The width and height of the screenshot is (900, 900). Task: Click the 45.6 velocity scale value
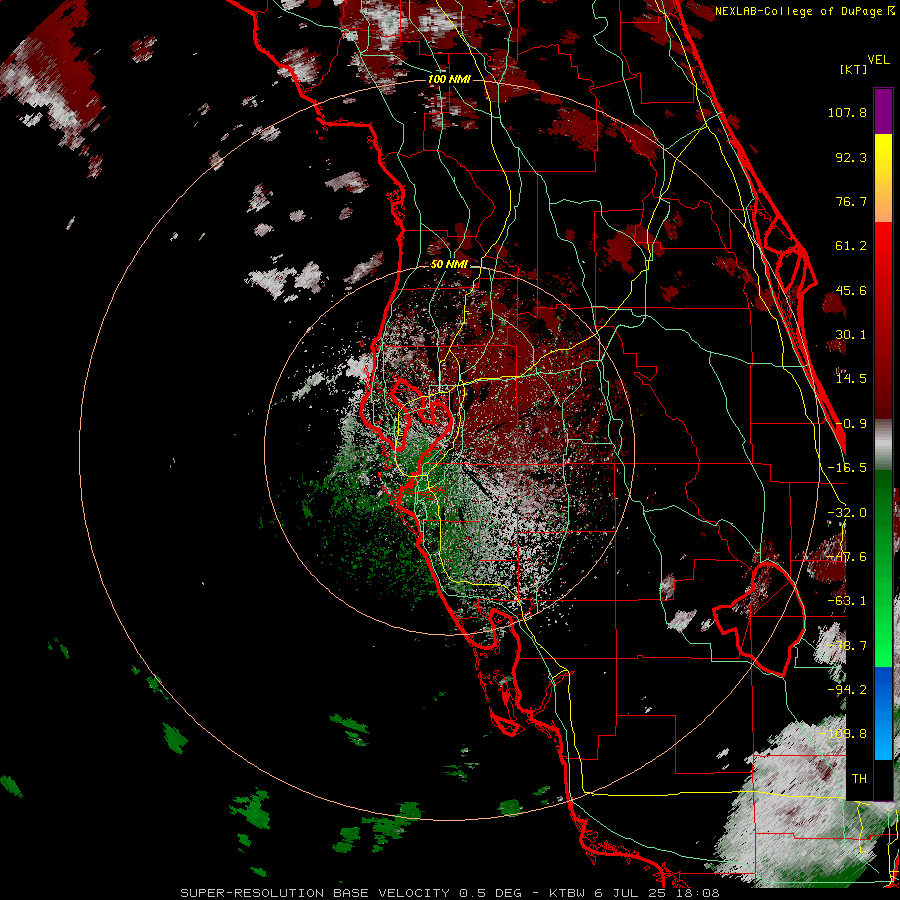tap(851, 290)
